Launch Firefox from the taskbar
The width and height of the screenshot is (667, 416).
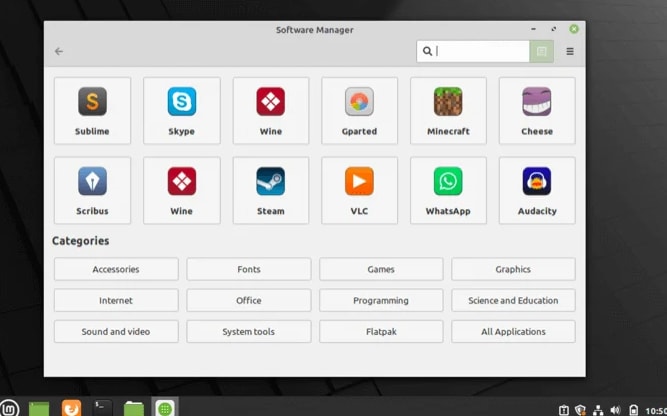(71, 408)
